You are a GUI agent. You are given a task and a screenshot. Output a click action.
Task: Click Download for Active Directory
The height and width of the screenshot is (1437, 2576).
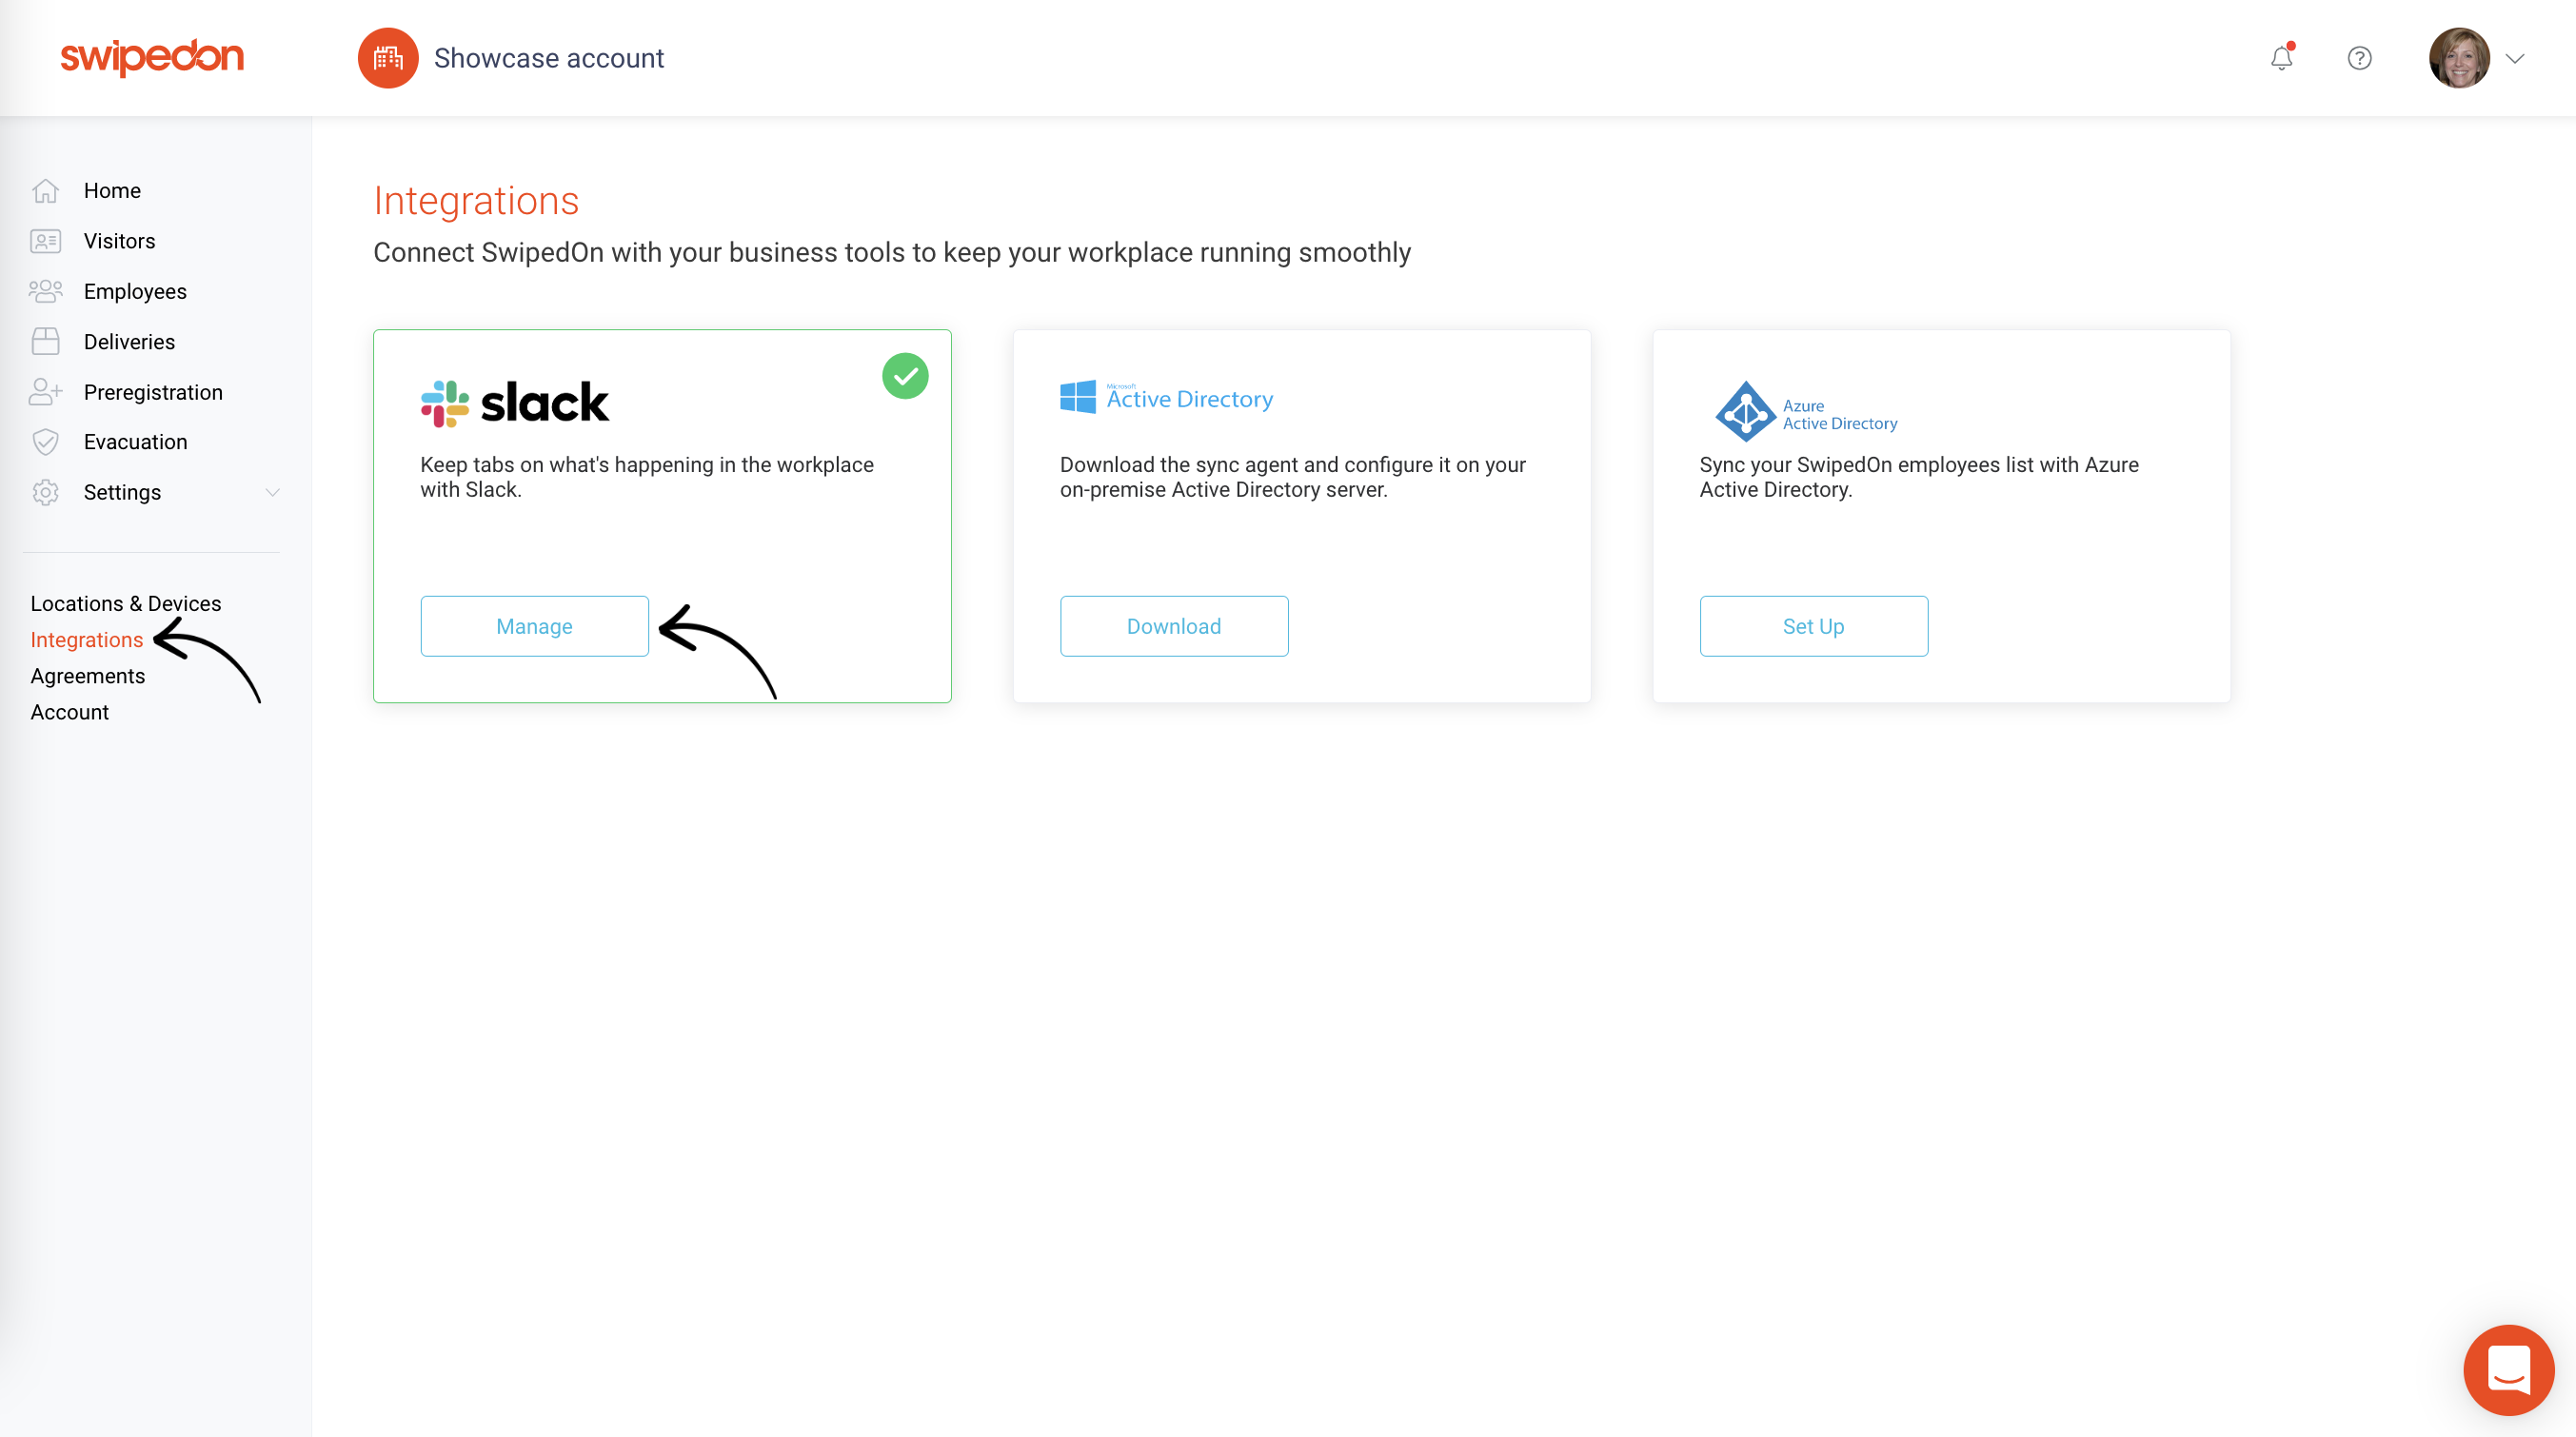pyautogui.click(x=1174, y=626)
